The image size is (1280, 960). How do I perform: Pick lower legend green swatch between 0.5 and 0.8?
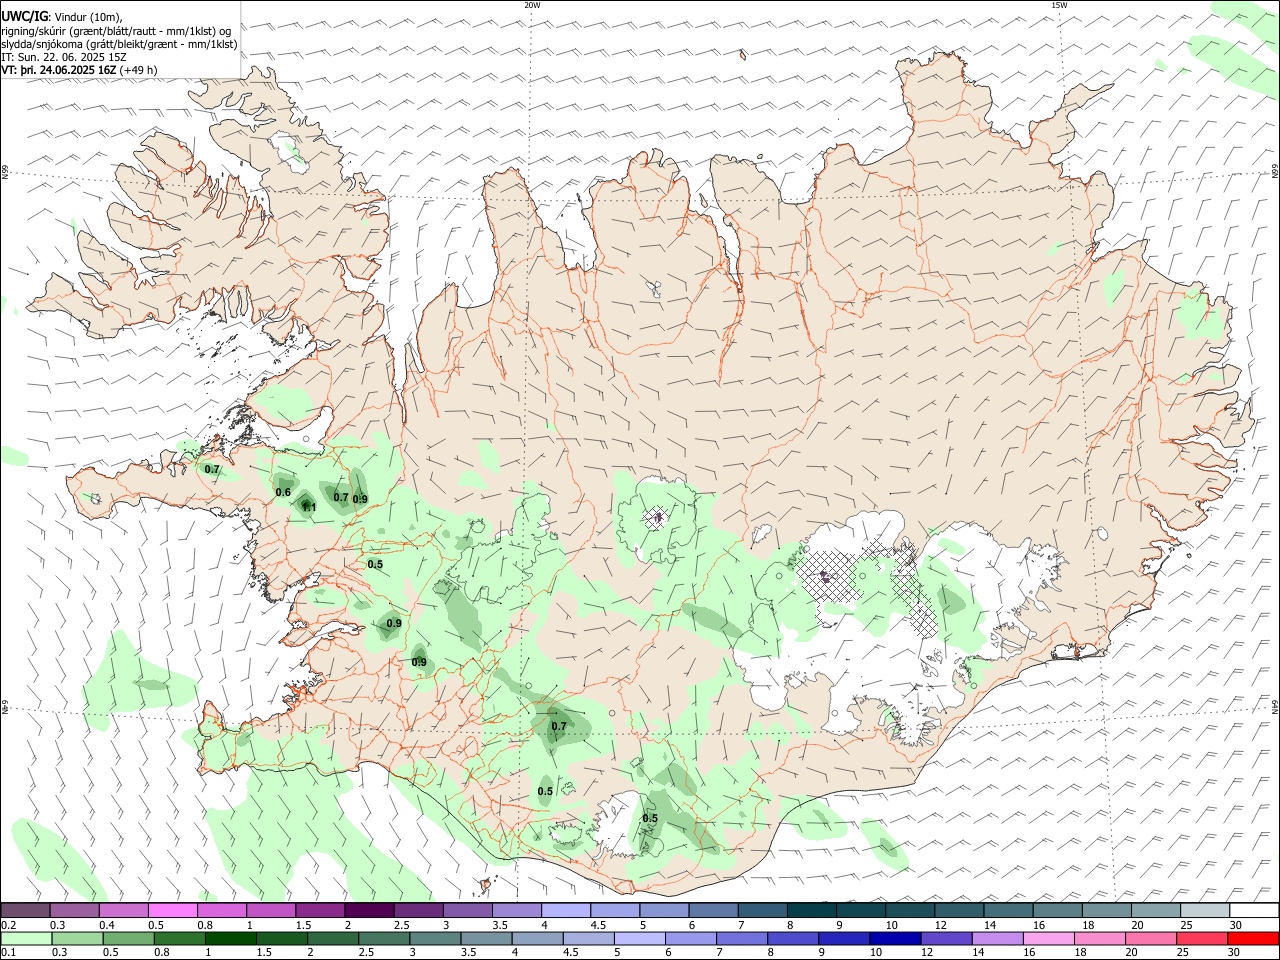pyautogui.click(x=128, y=938)
